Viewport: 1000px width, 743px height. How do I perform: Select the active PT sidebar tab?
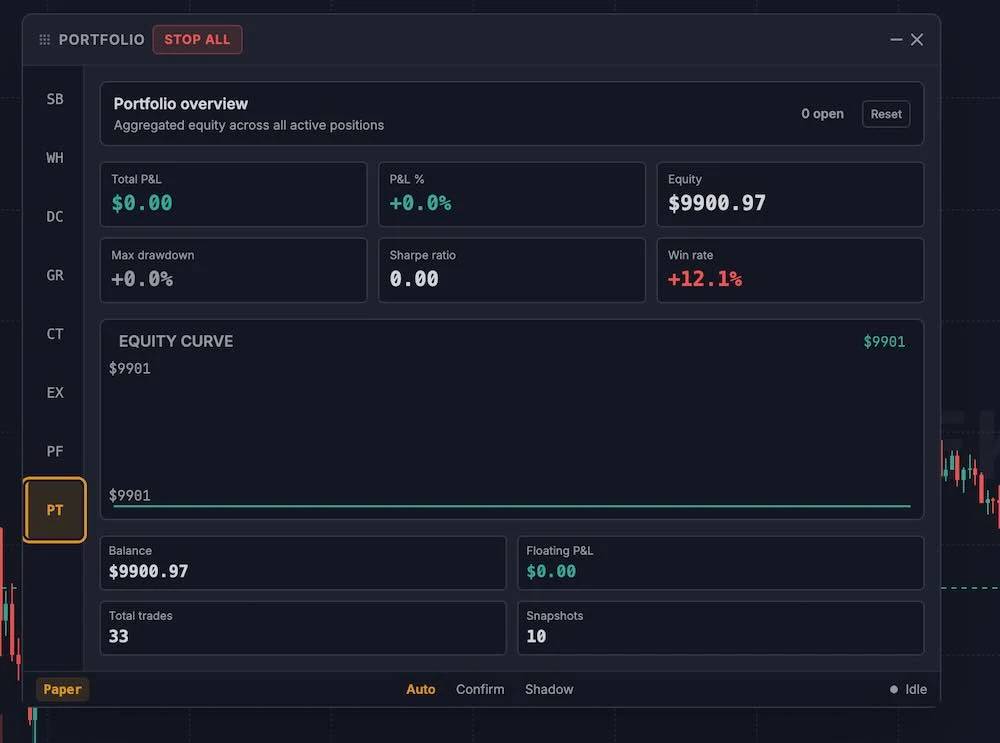(x=55, y=510)
